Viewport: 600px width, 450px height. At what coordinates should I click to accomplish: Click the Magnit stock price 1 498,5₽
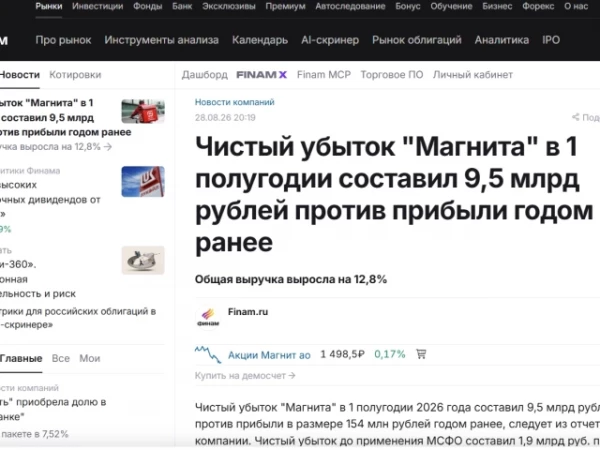[342, 354]
